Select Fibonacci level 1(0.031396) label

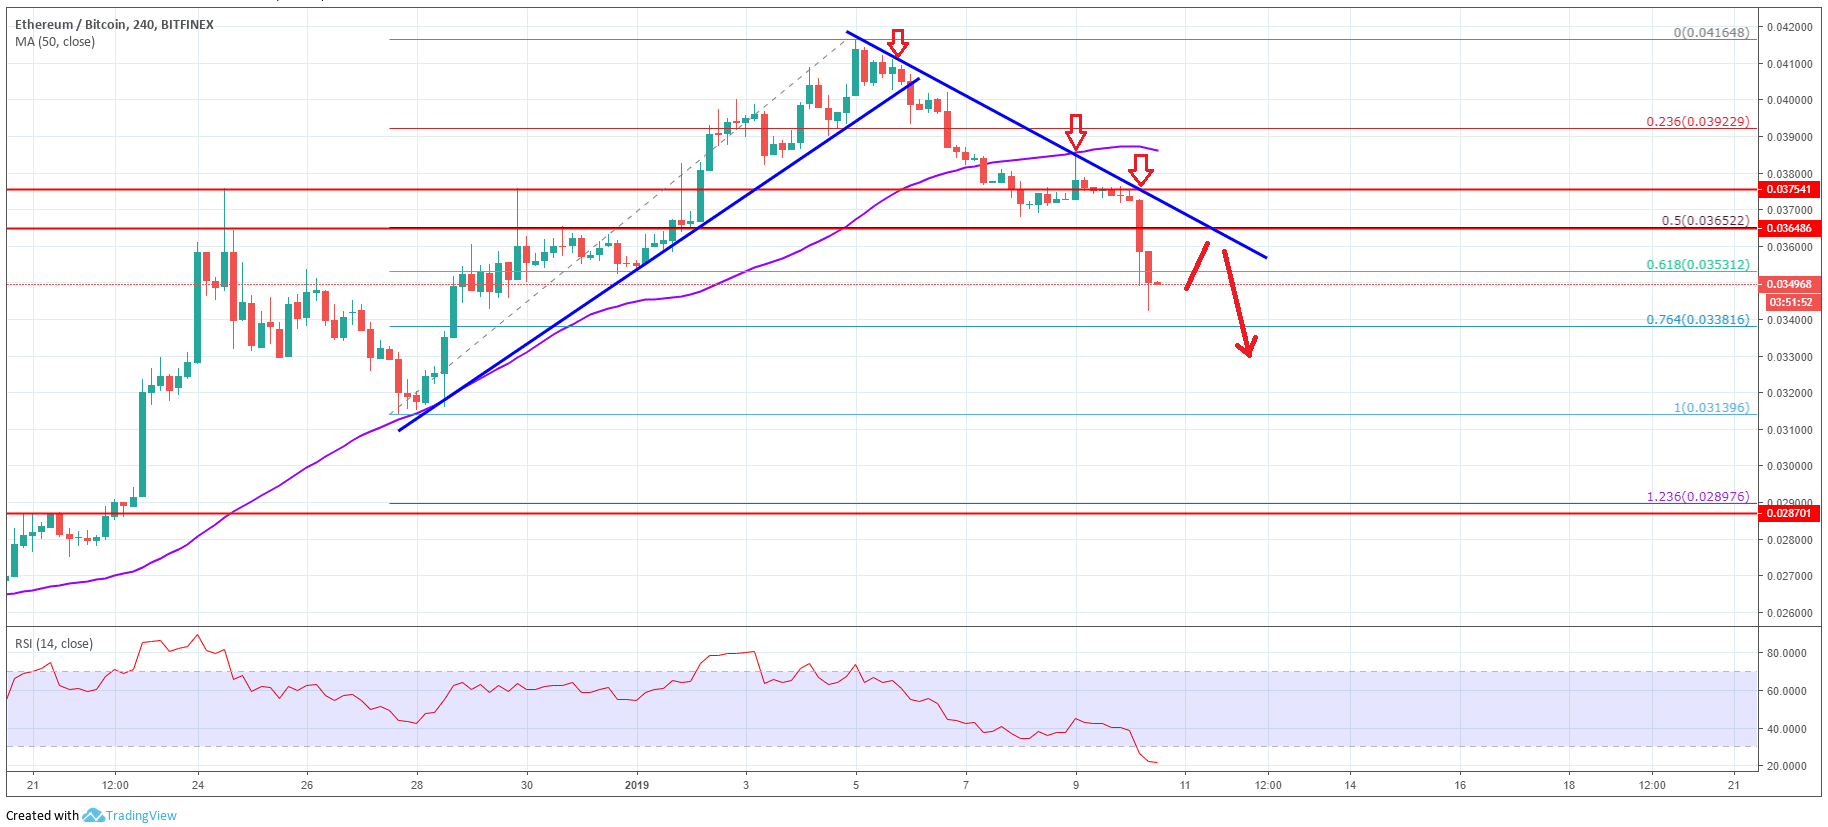(1711, 407)
